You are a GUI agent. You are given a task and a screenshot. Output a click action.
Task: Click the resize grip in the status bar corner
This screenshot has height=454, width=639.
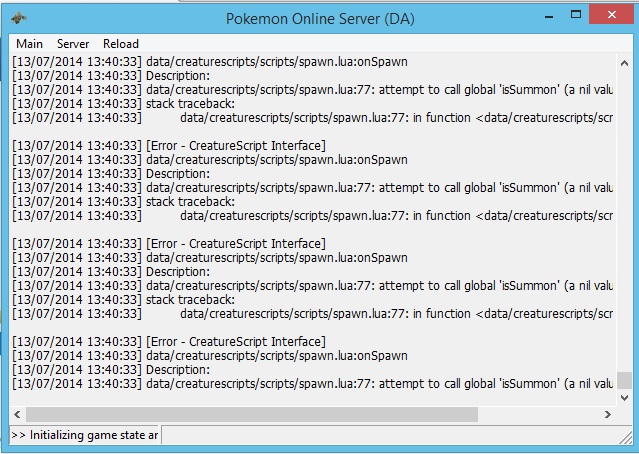[626, 438]
